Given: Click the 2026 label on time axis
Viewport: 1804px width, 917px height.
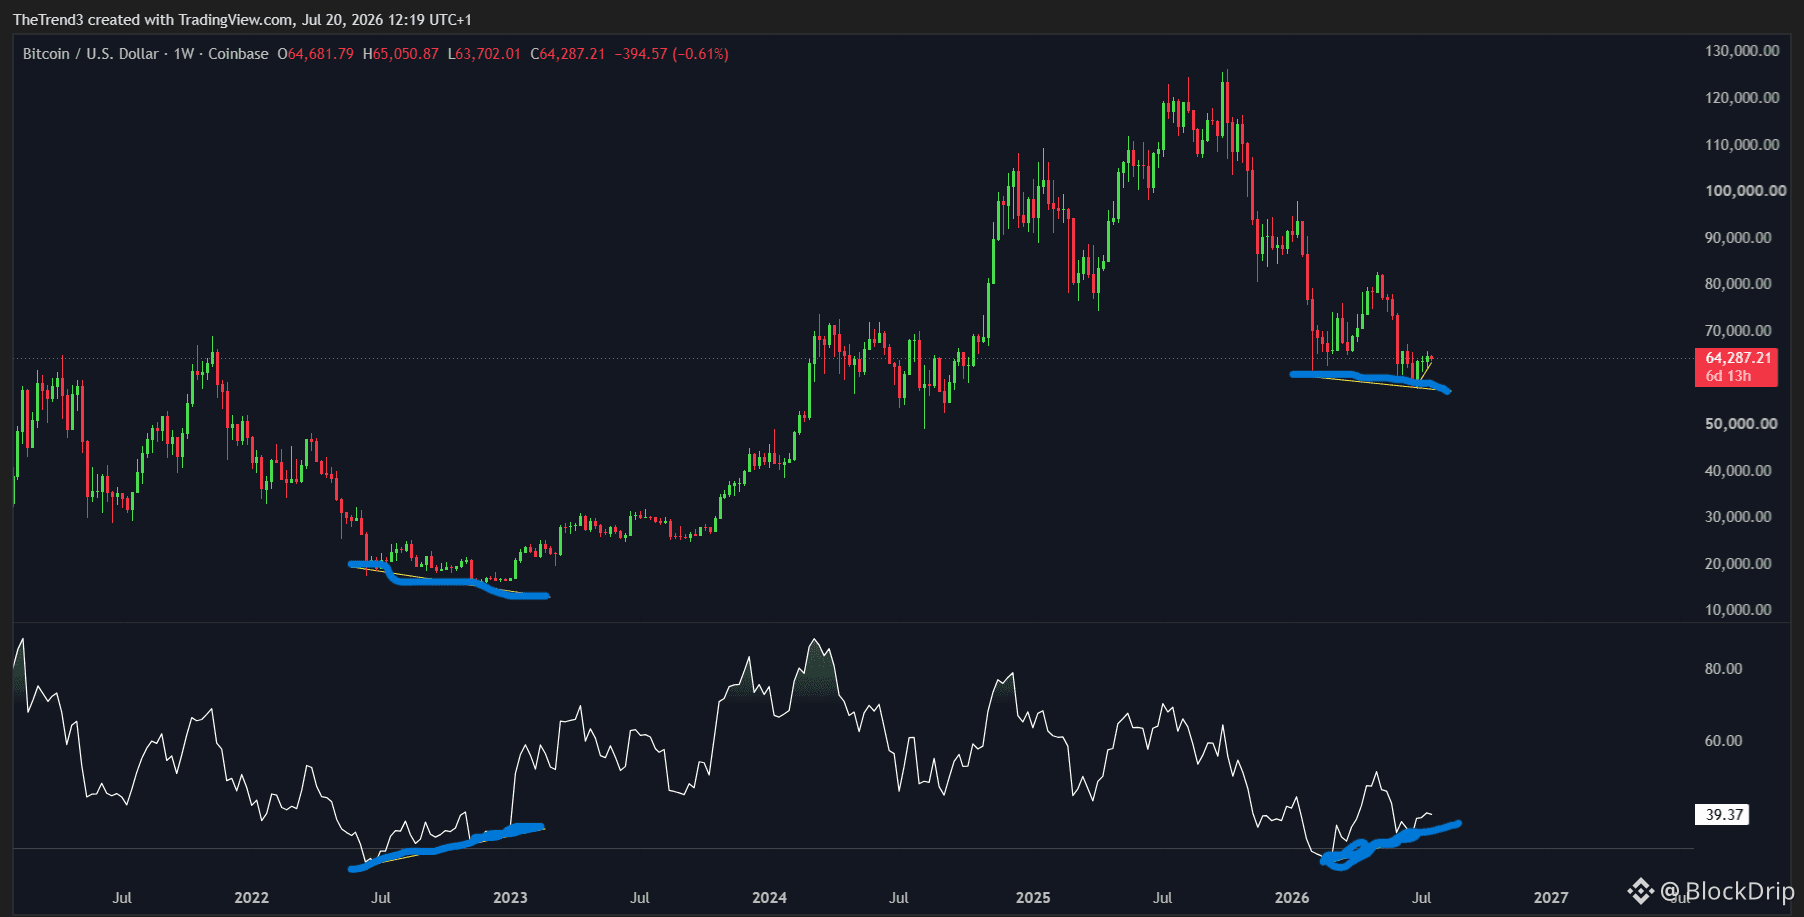Looking at the screenshot, I should (x=1292, y=898).
